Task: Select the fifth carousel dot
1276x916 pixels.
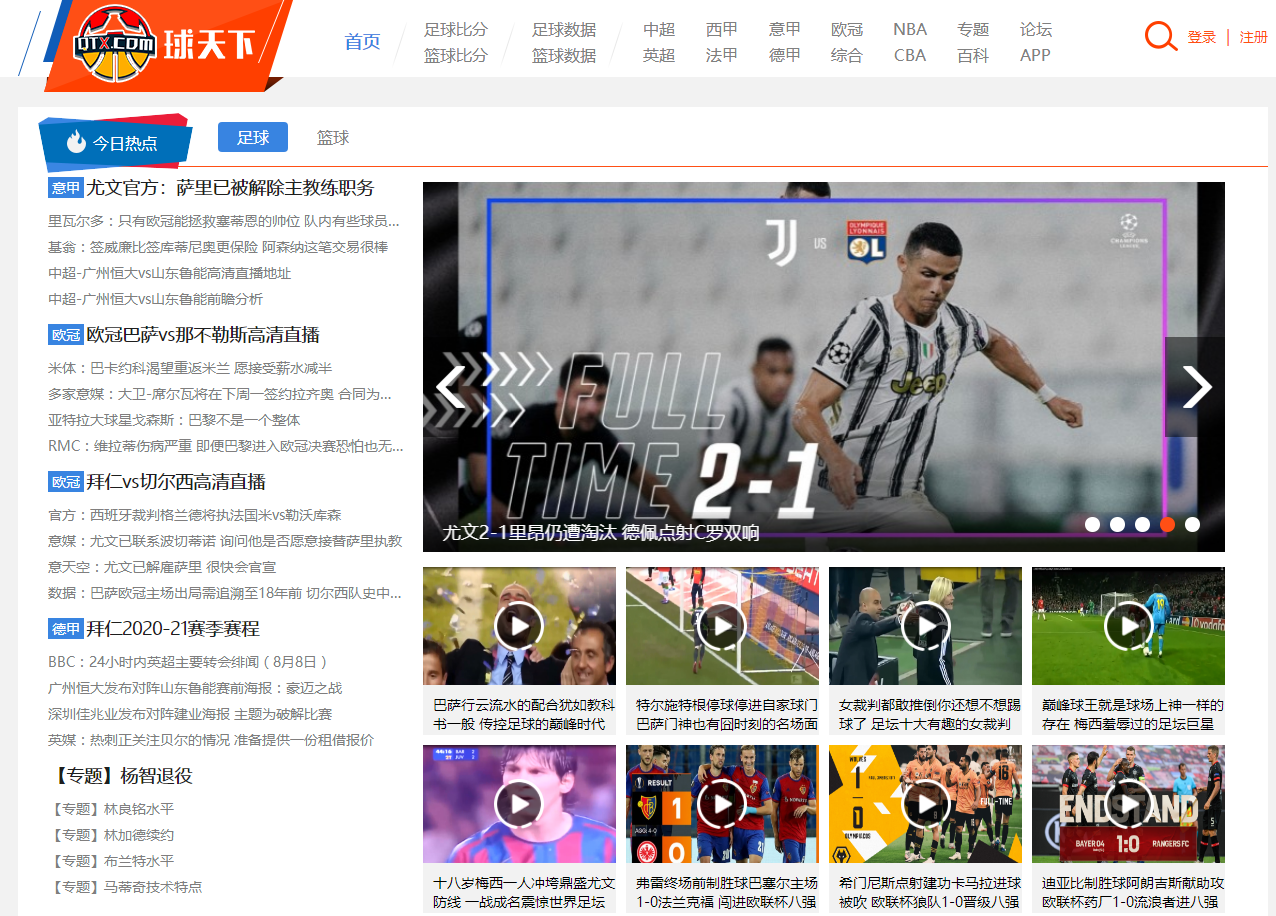Action: click(1192, 524)
